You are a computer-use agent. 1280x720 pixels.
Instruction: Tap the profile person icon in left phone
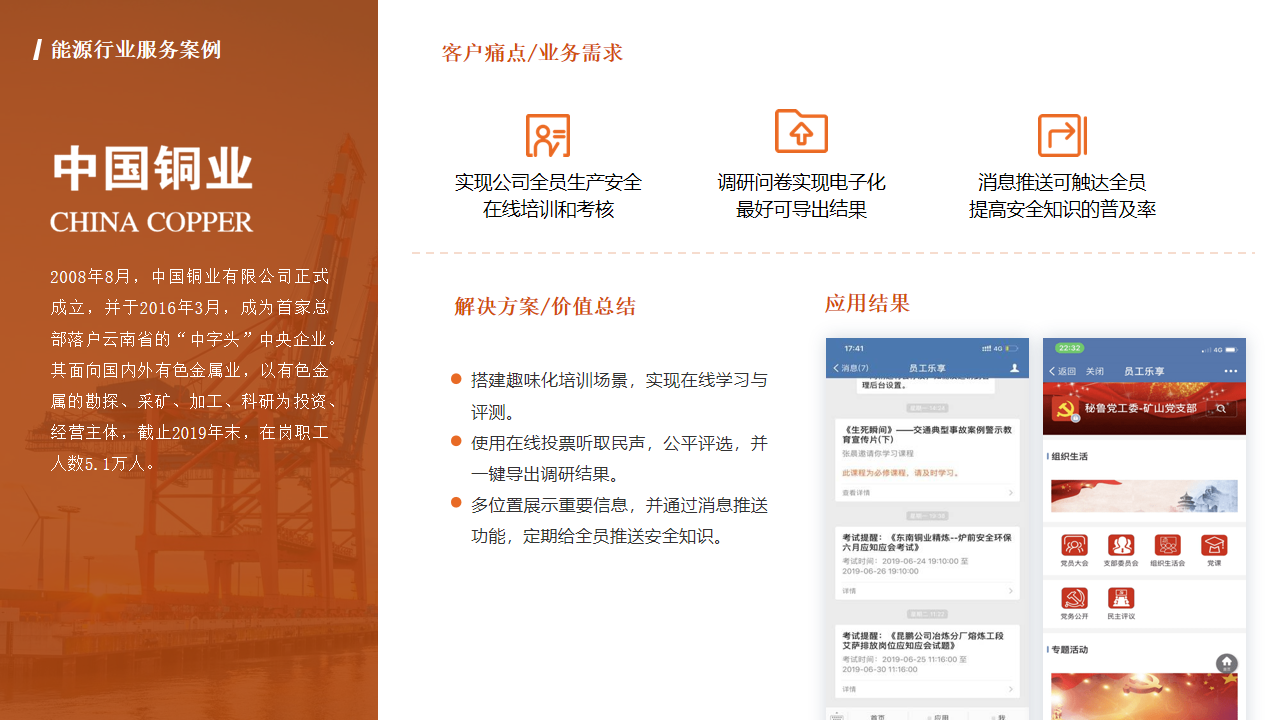pos(1014,368)
